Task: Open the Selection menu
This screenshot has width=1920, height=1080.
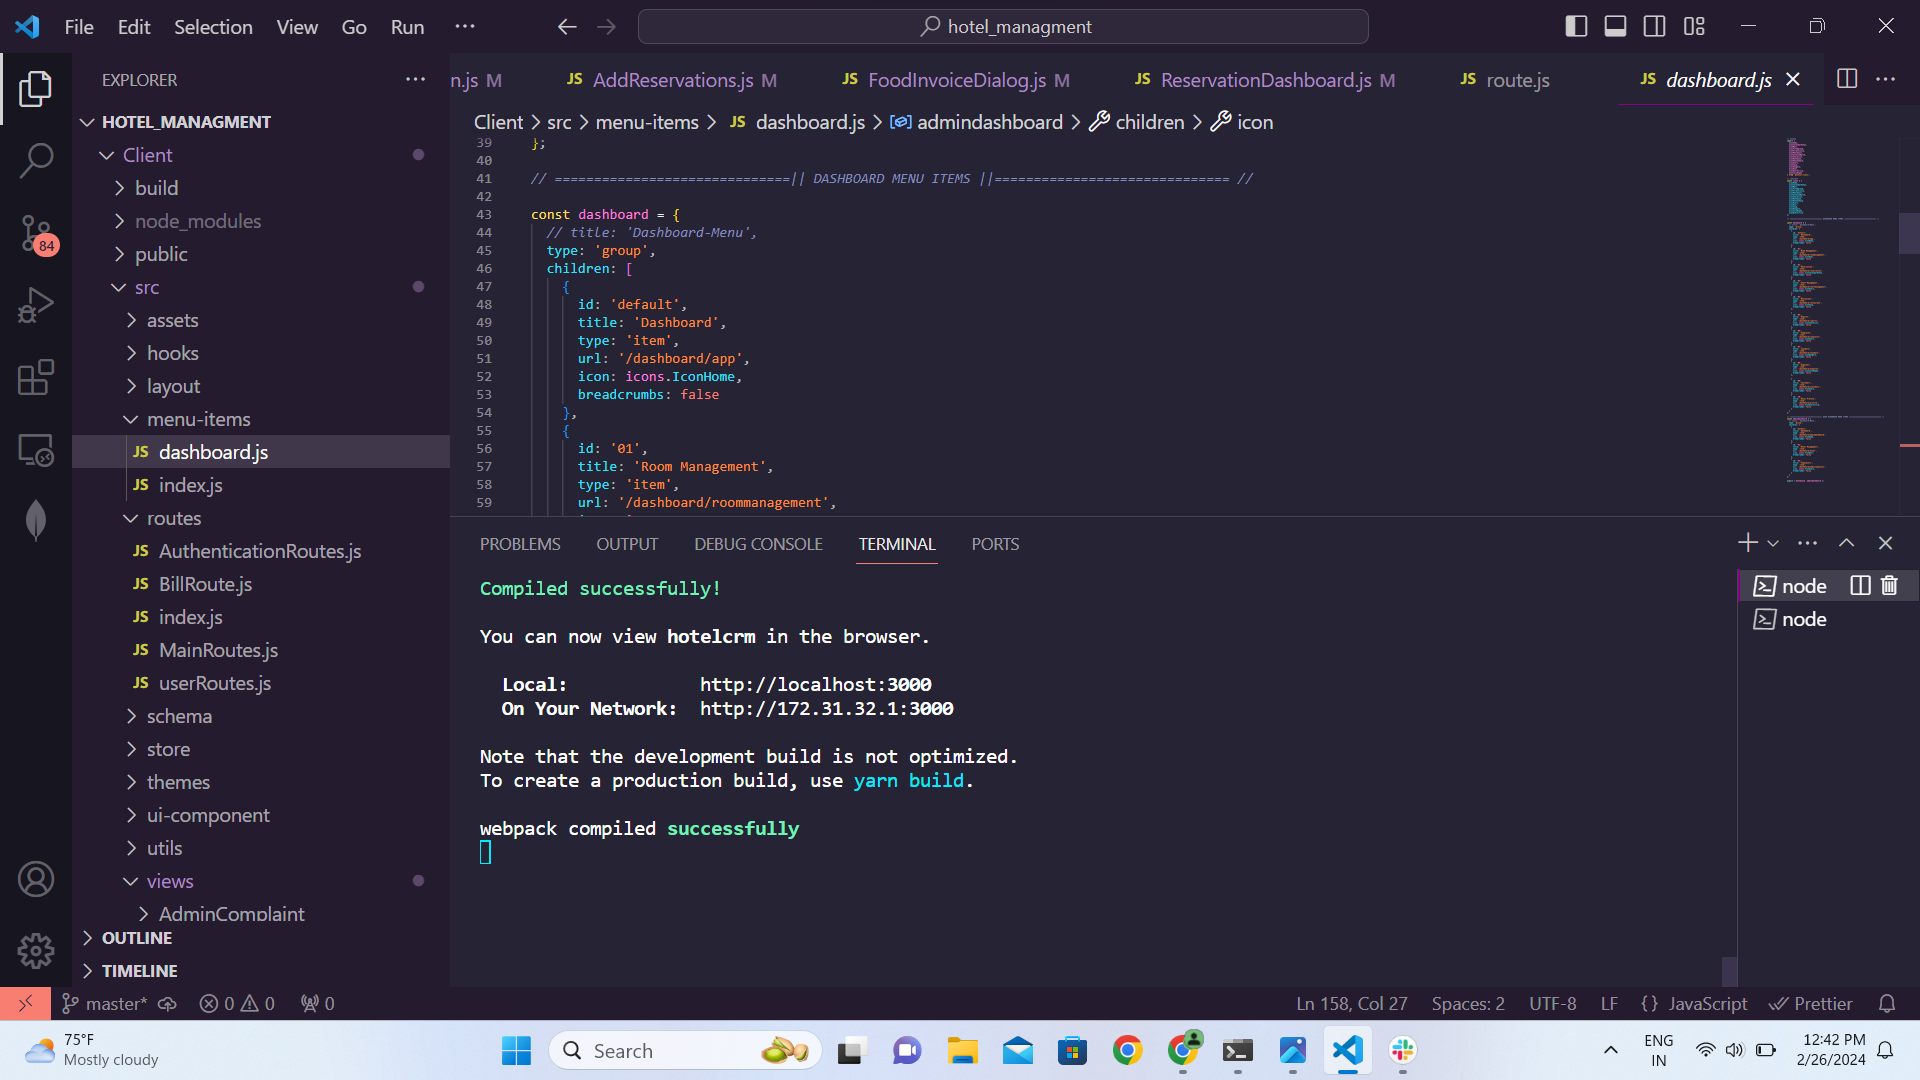Action: point(213,27)
